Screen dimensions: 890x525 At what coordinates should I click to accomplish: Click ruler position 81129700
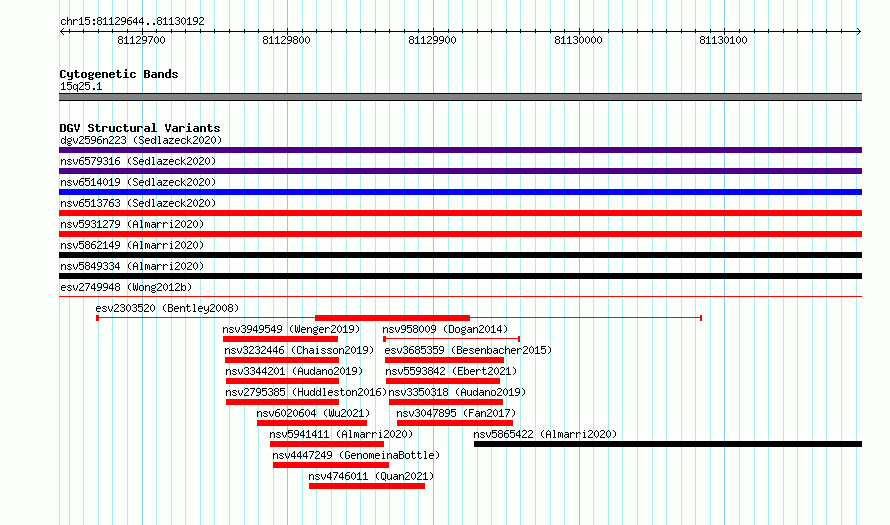141,40
